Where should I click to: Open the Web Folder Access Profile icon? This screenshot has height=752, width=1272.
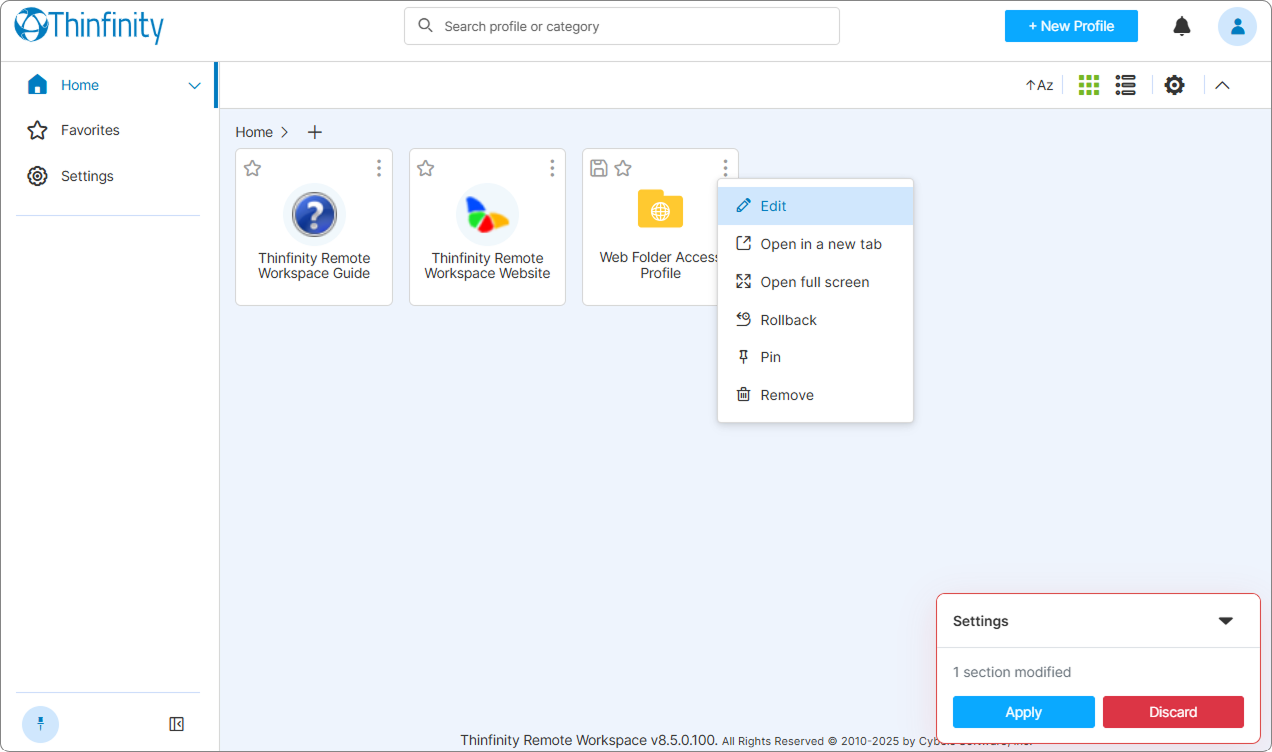click(x=660, y=209)
